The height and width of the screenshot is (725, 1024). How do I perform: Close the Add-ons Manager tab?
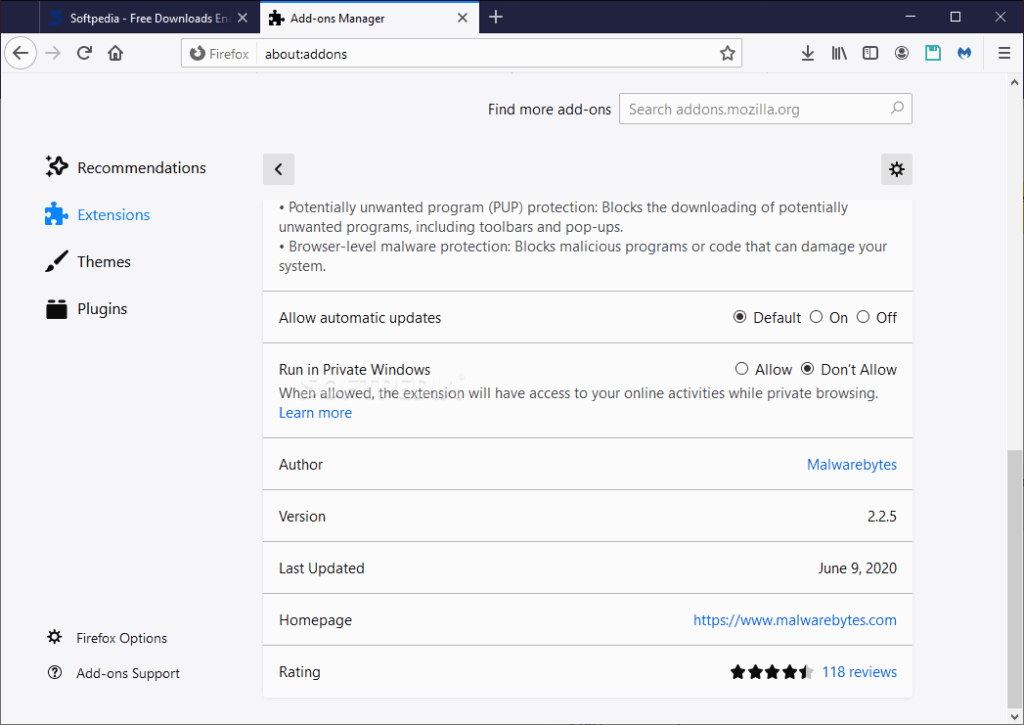point(462,18)
